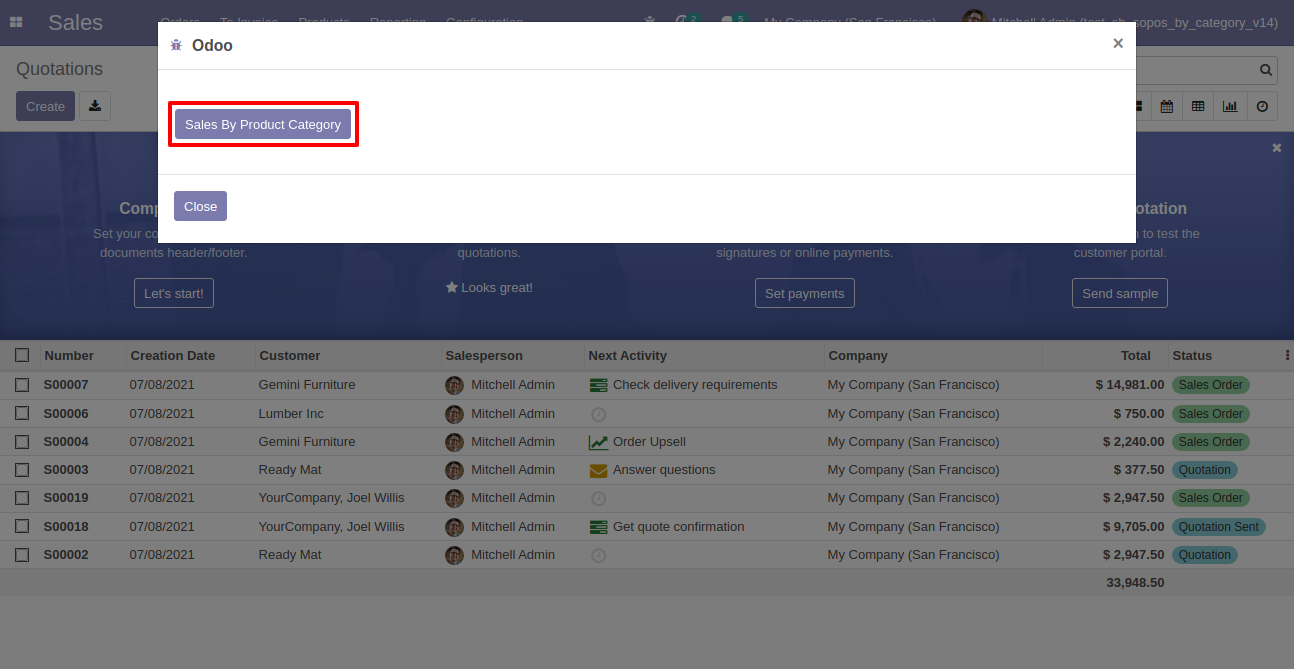Check the box for order S00019
The image size is (1294, 669).
click(22, 498)
